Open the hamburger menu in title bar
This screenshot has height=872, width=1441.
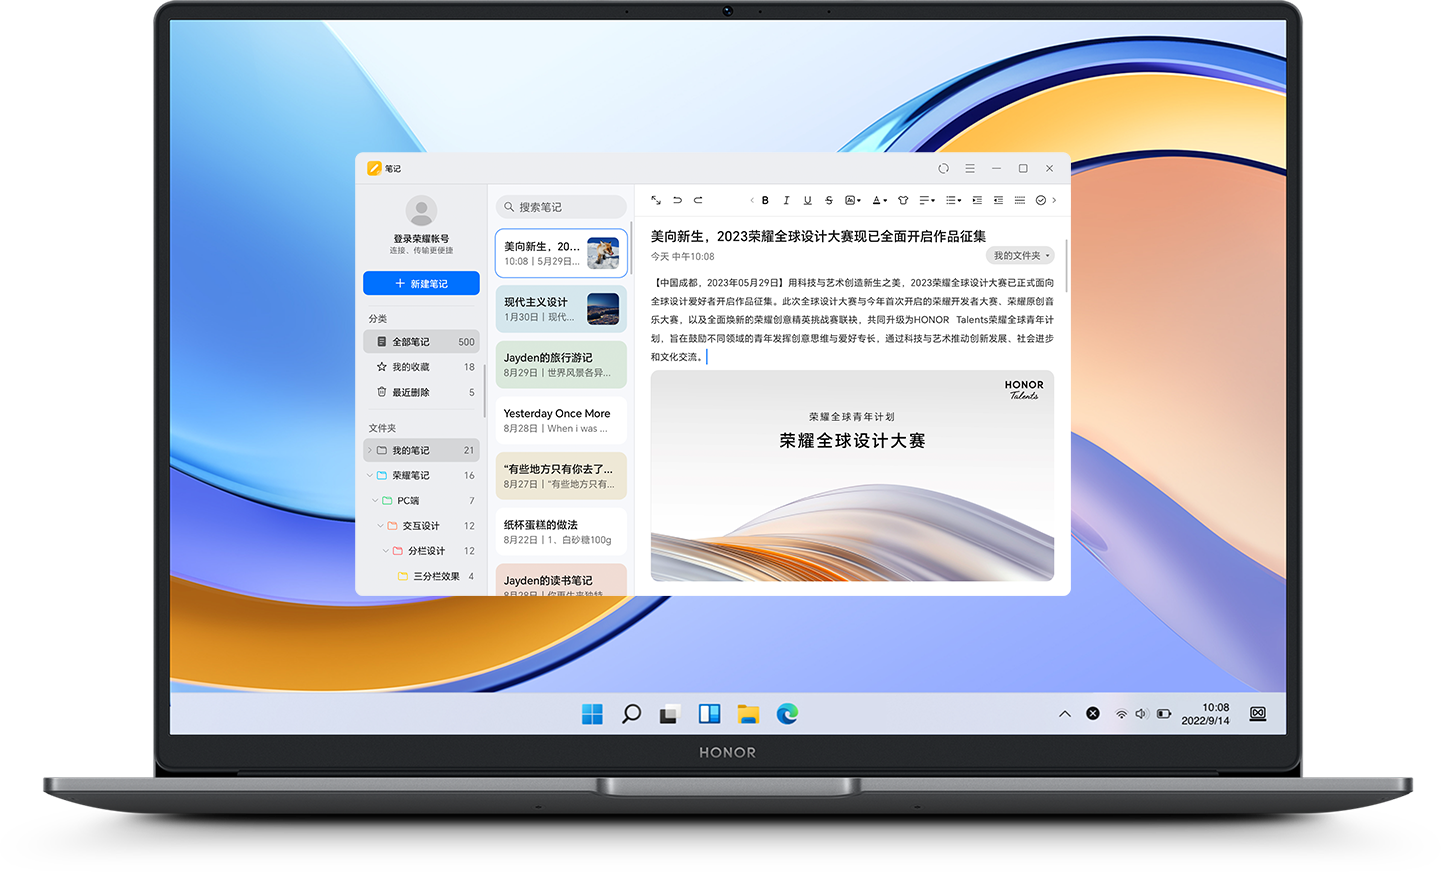(x=970, y=168)
